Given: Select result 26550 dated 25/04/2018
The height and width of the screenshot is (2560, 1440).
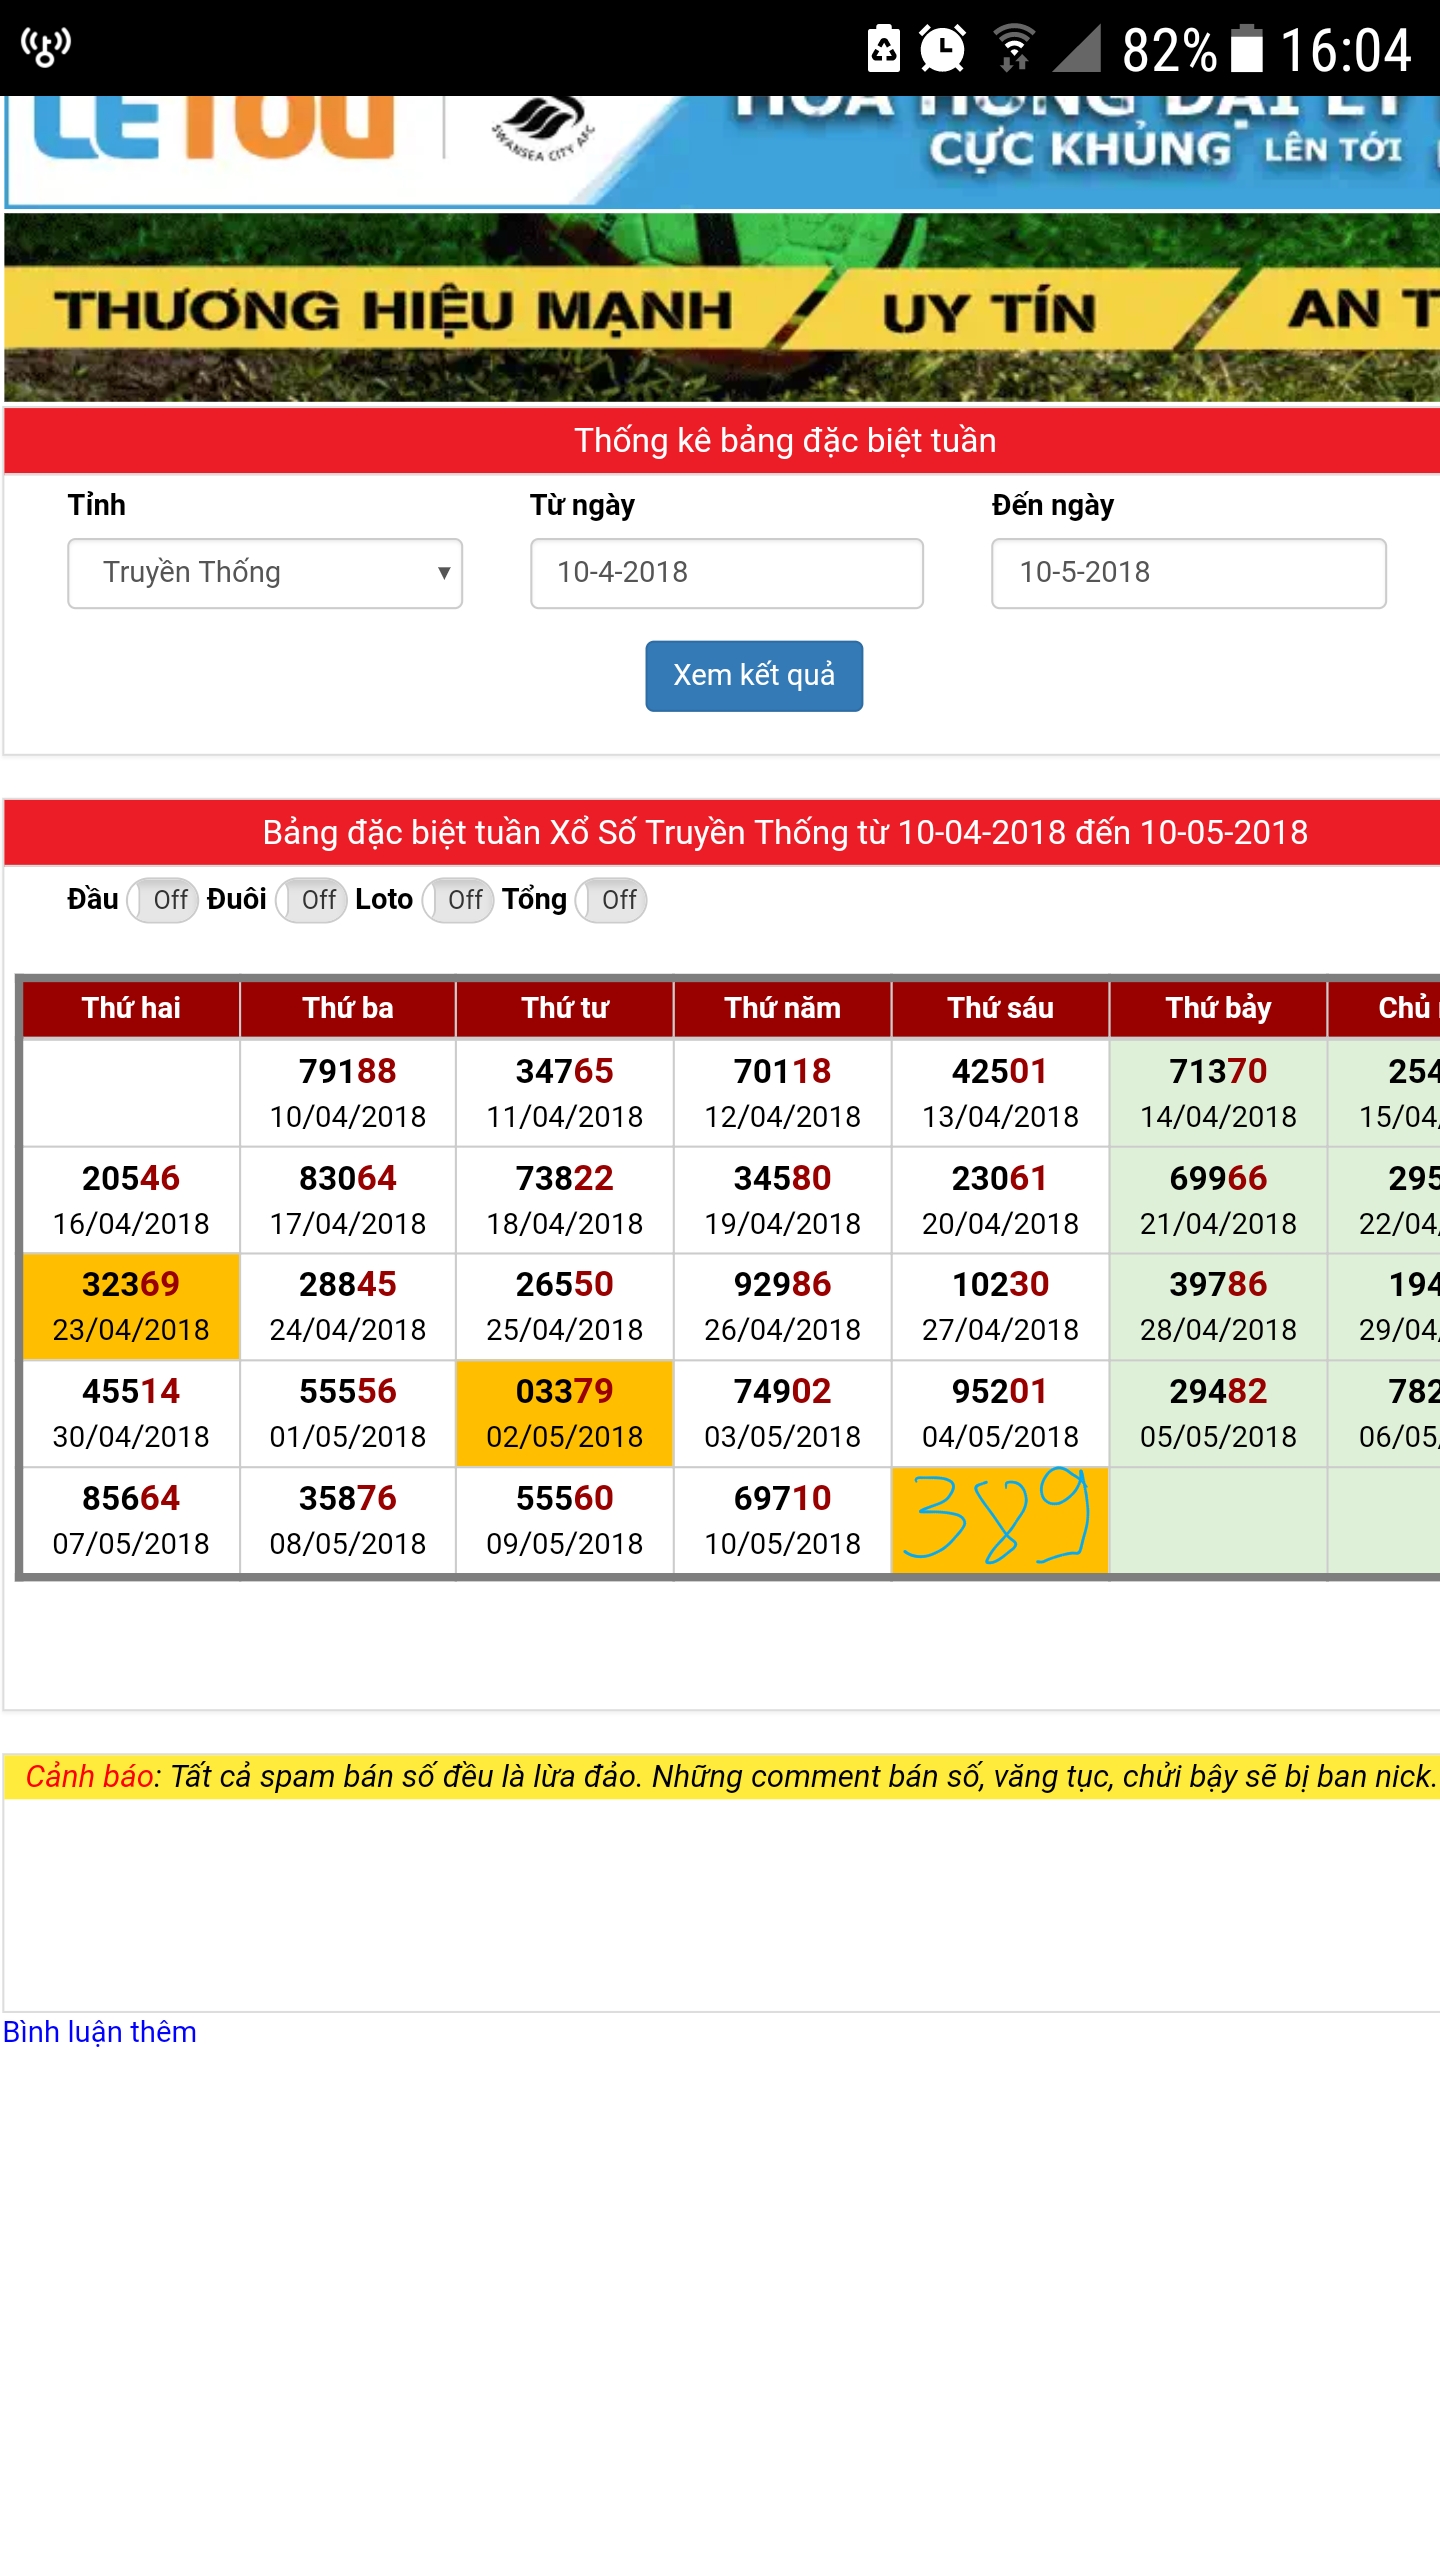Looking at the screenshot, I should pyautogui.click(x=565, y=1307).
